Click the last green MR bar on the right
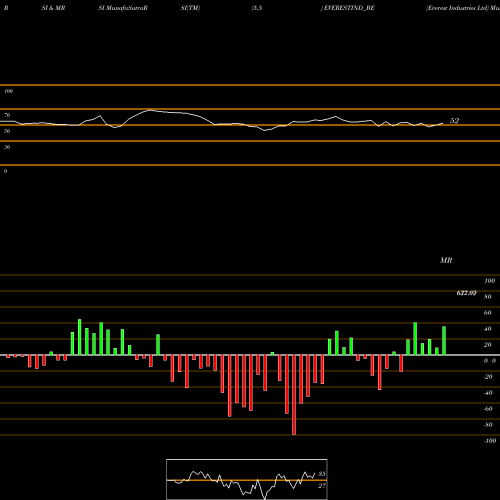 (x=444, y=341)
